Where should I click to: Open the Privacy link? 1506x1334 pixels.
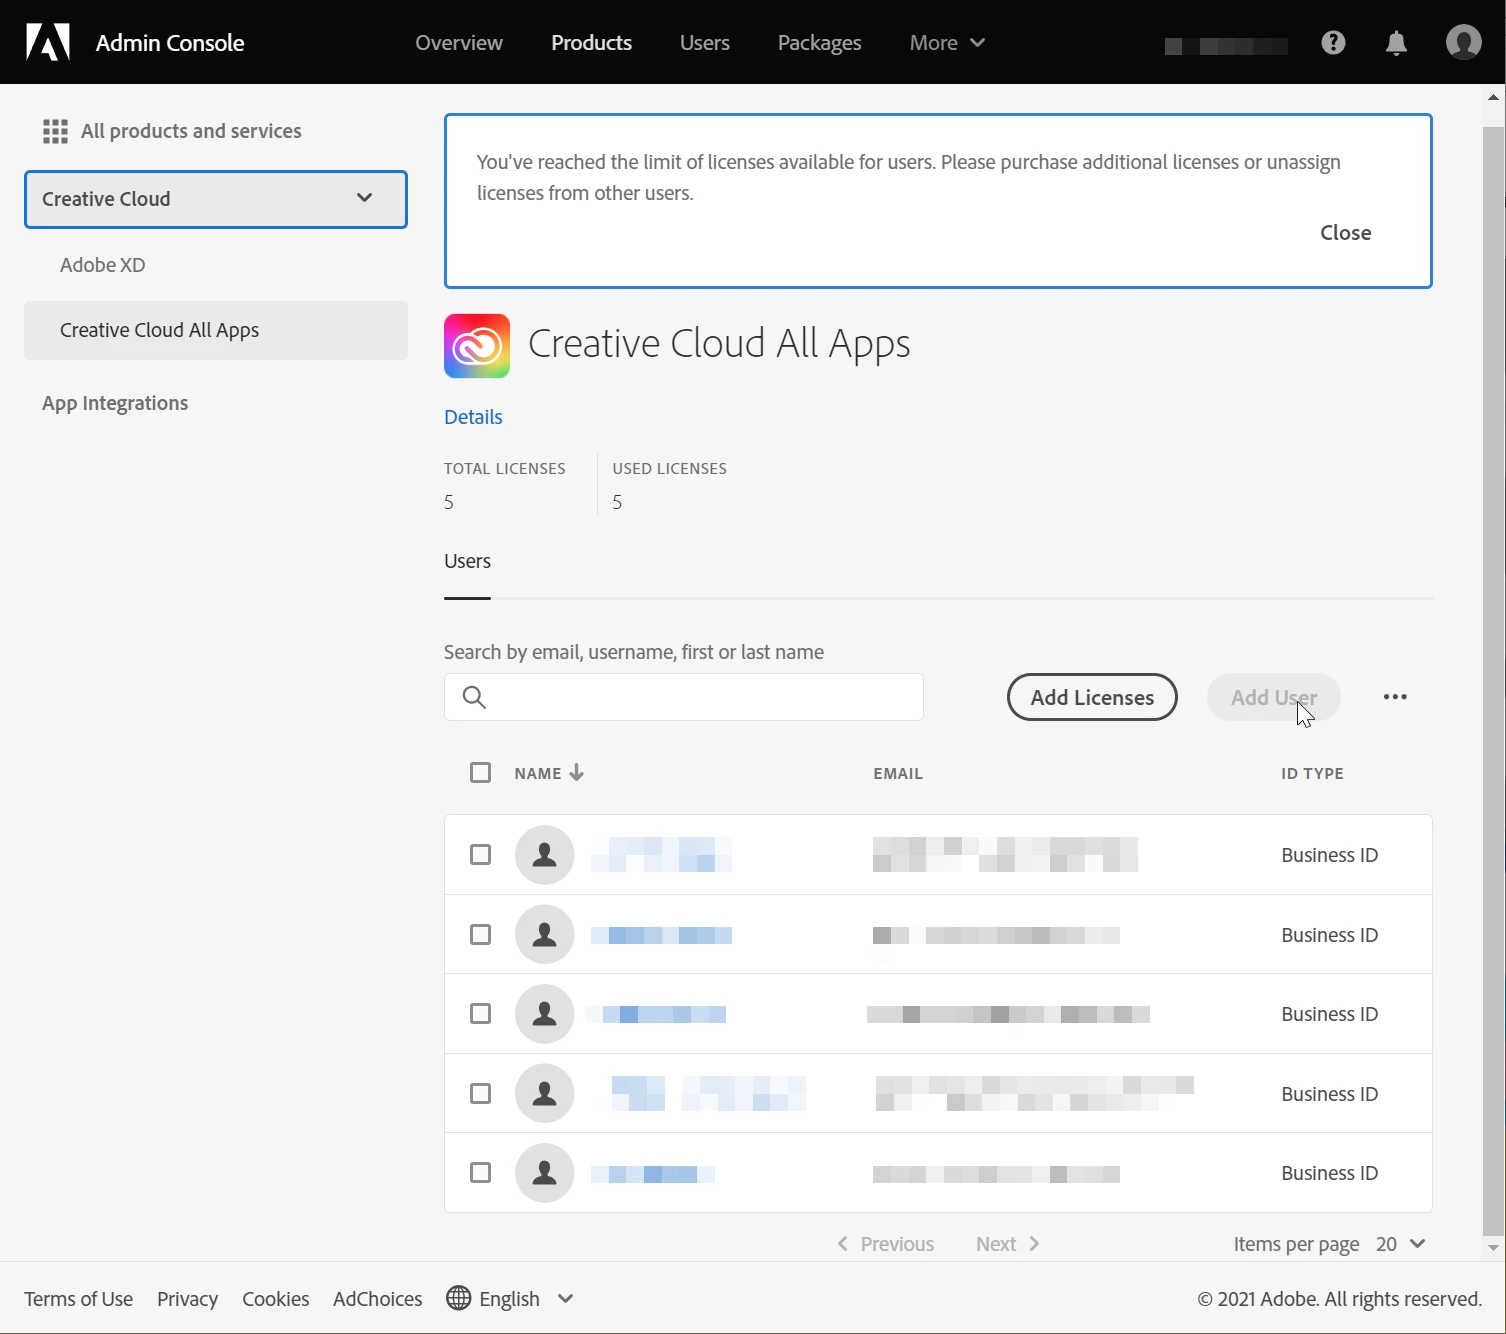point(187,1299)
